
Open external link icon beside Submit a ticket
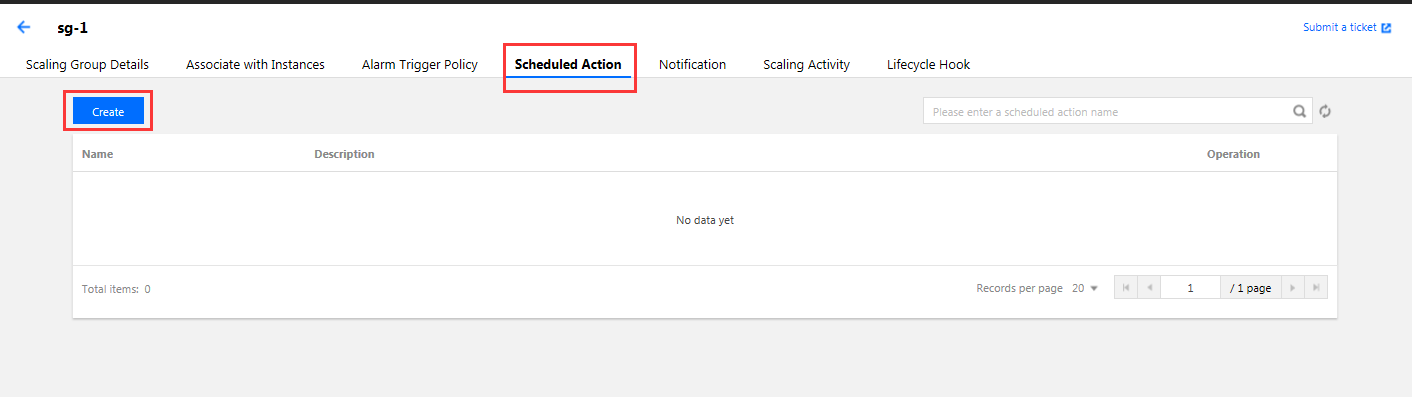(1386, 28)
